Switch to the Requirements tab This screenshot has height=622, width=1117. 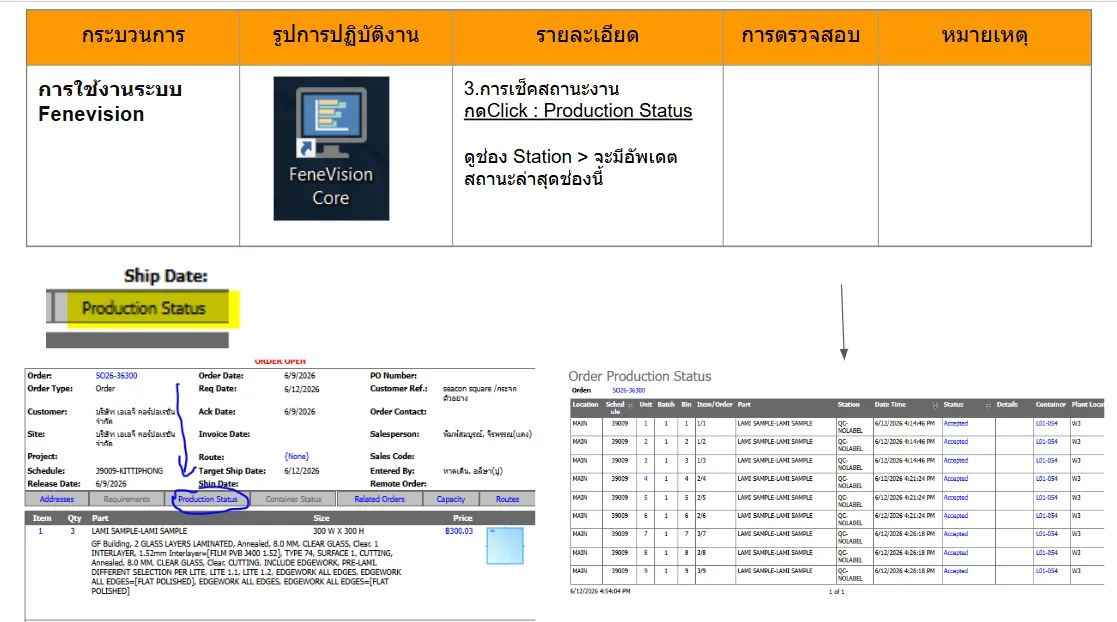click(x=127, y=499)
